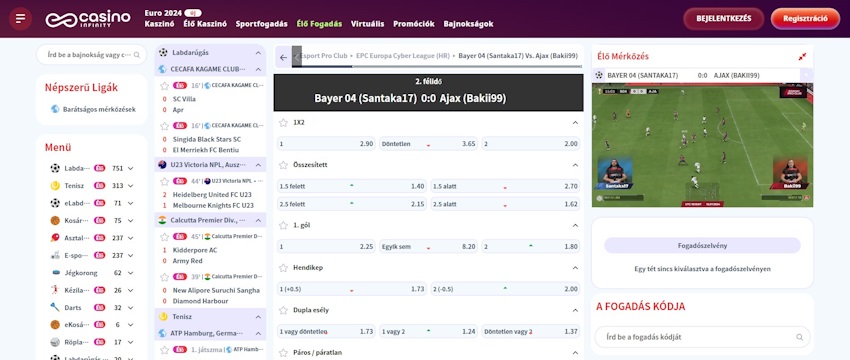Viewport: 850px width, 360px height.
Task: Click the league search input field
Action: click(91, 55)
